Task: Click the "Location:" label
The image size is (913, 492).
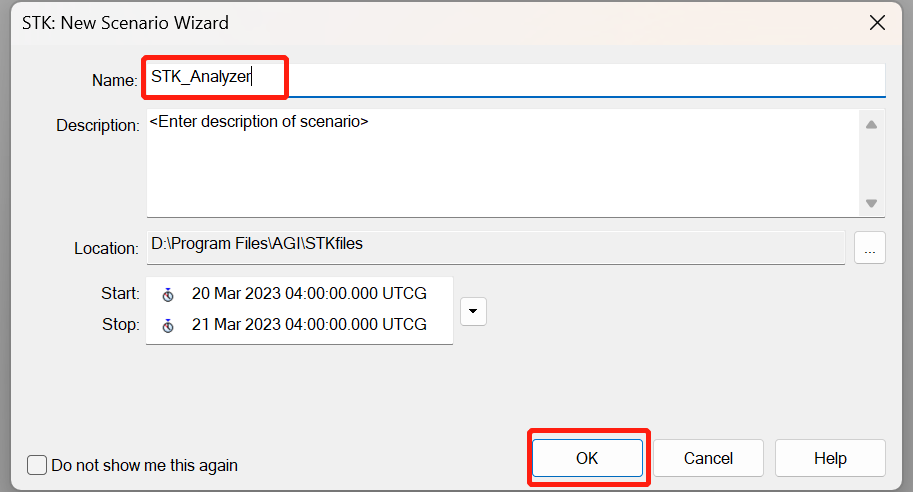Action: (106, 248)
